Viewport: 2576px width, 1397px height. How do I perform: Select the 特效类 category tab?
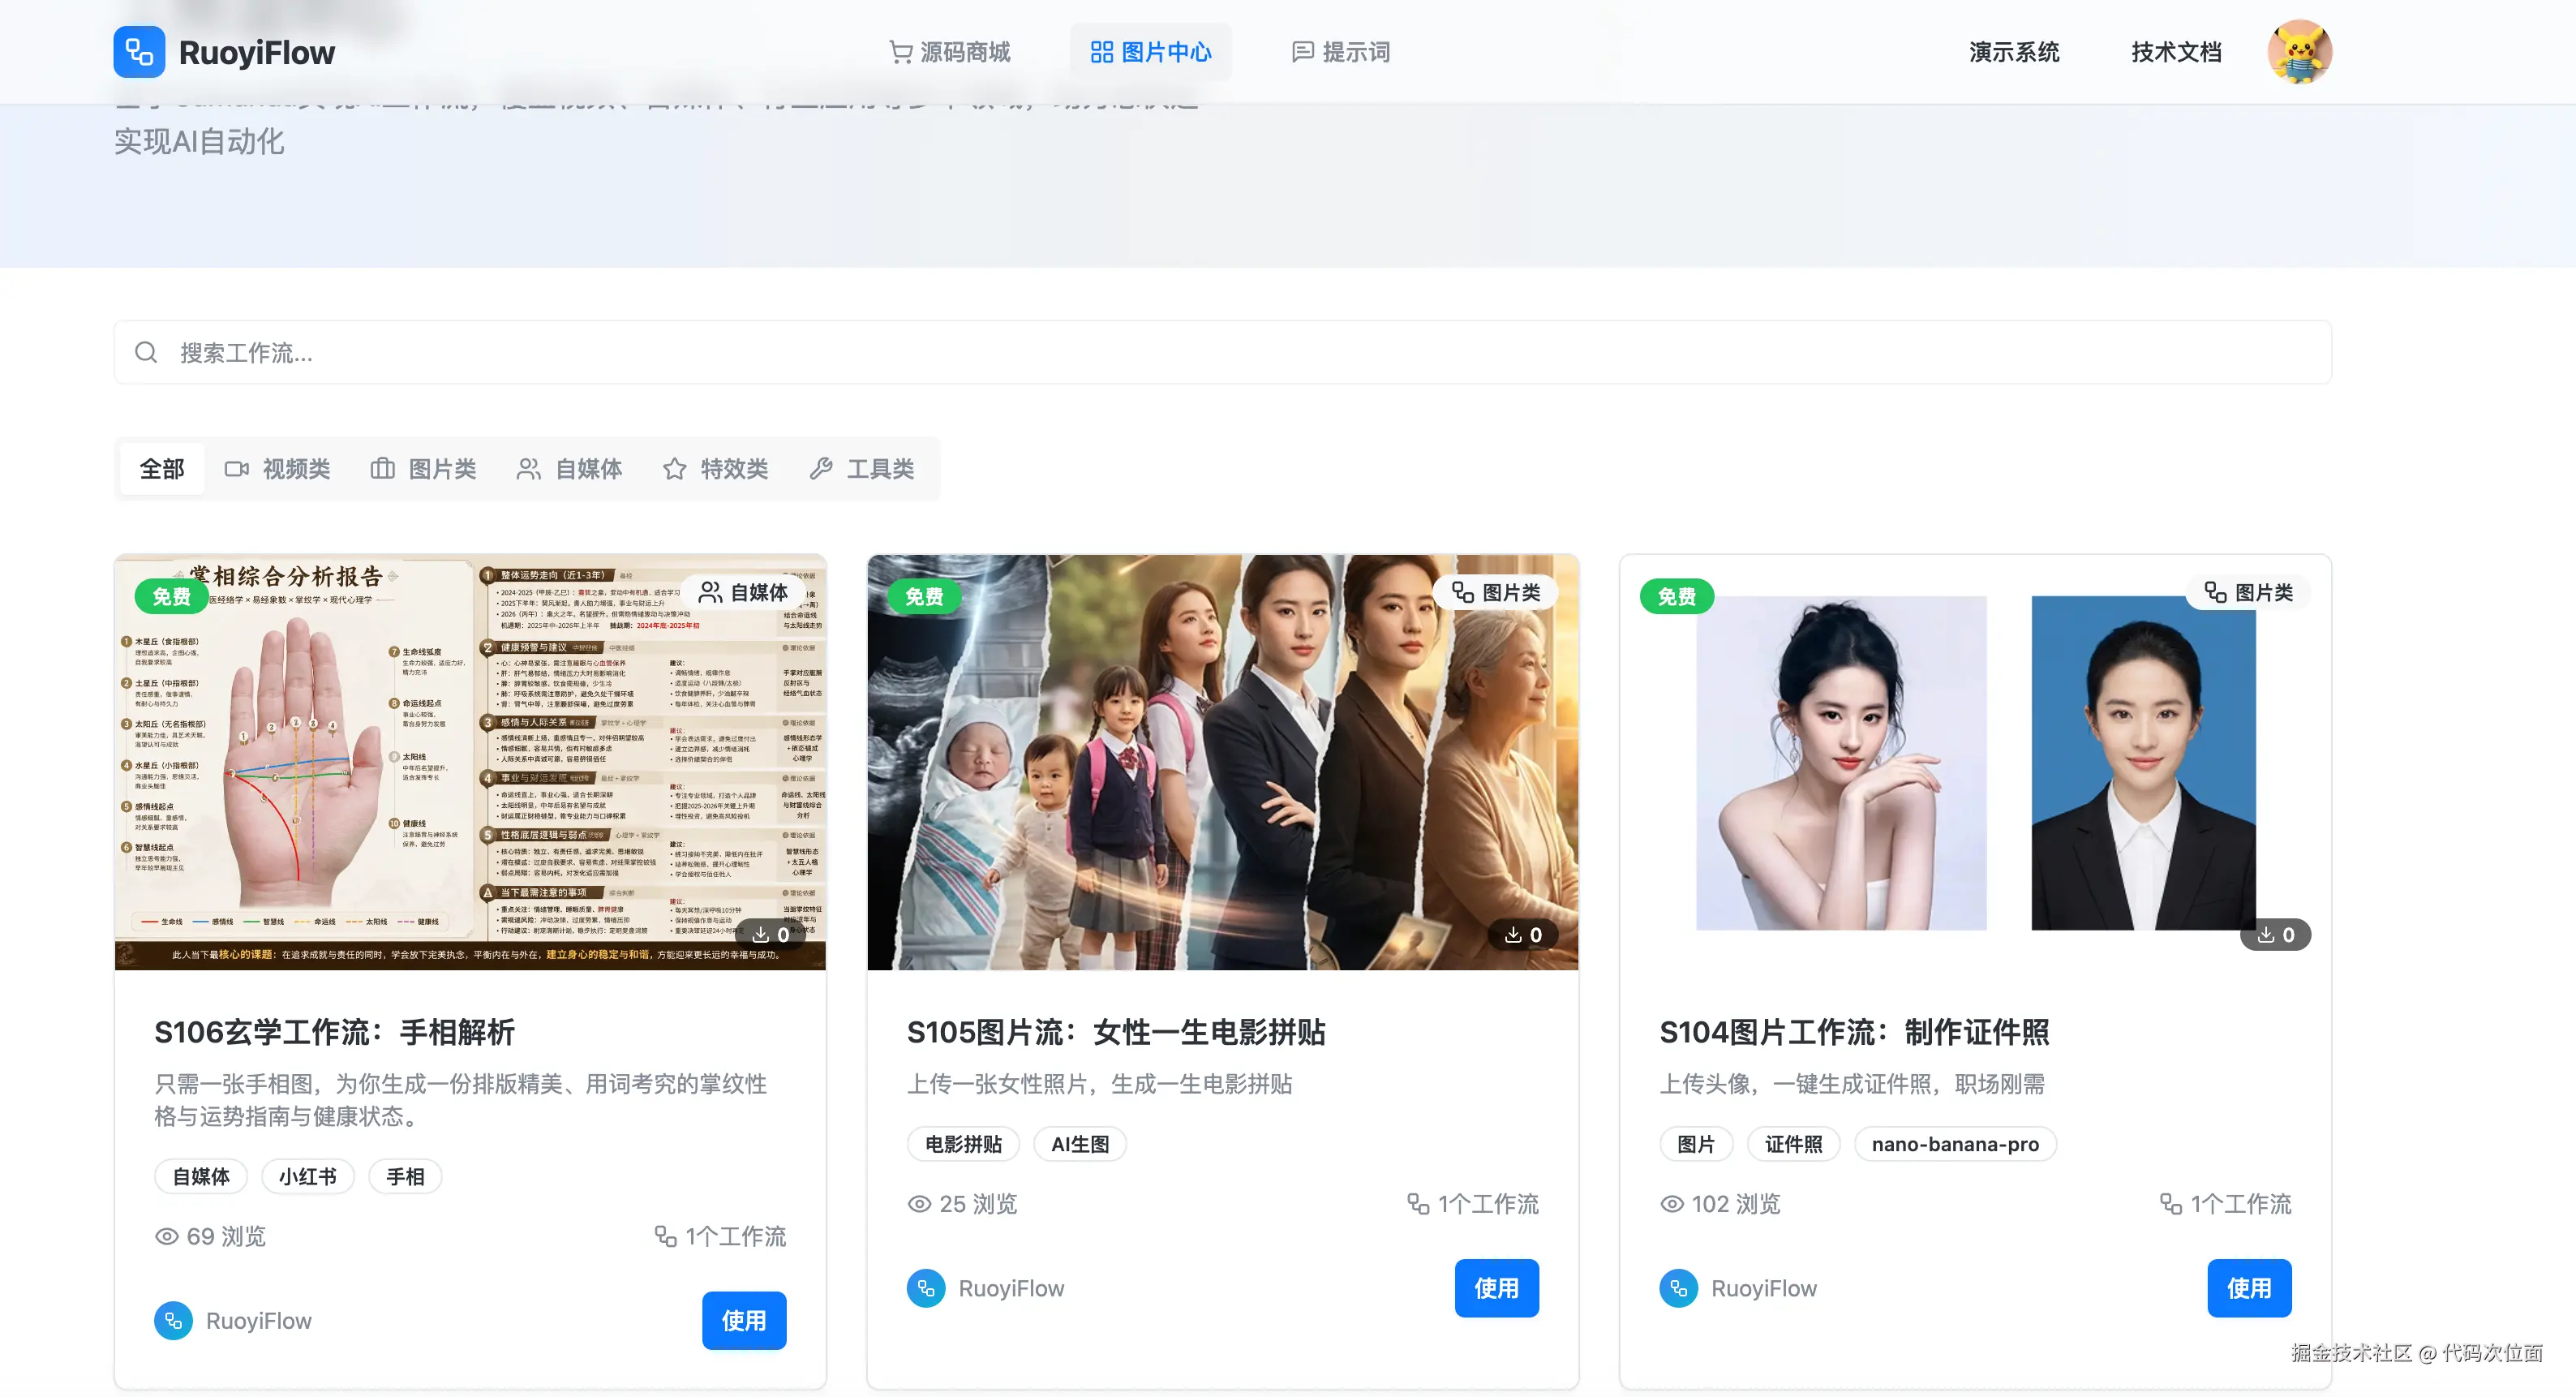715,468
